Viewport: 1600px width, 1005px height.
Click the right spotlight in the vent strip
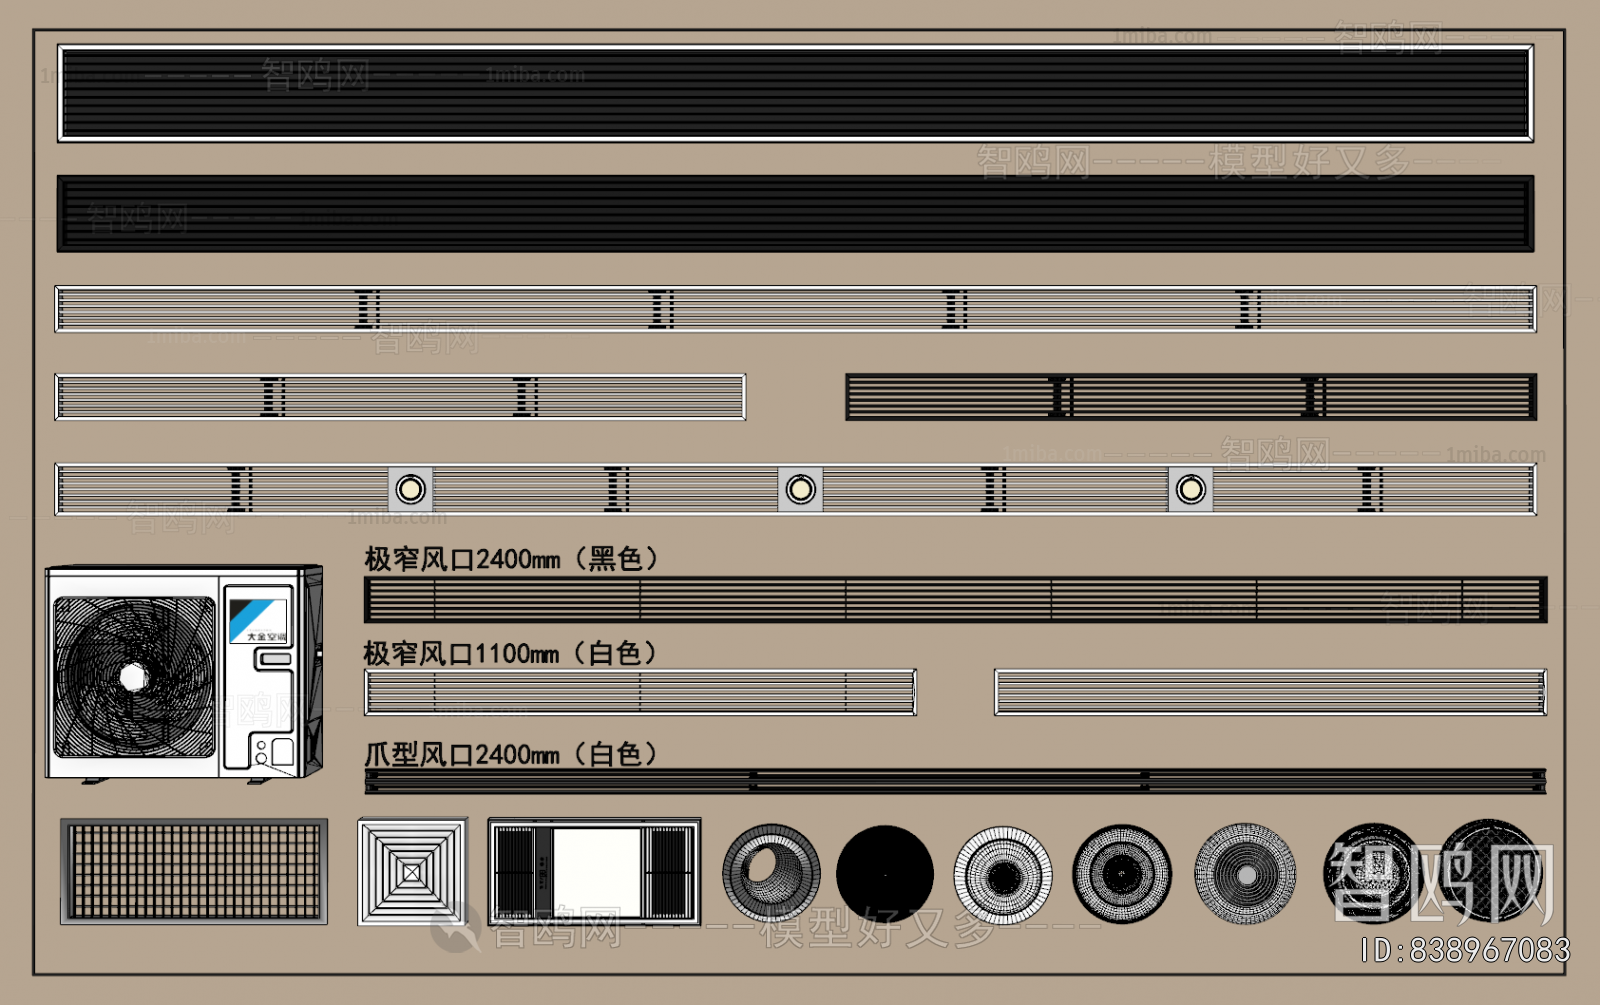pyautogui.click(x=1190, y=489)
